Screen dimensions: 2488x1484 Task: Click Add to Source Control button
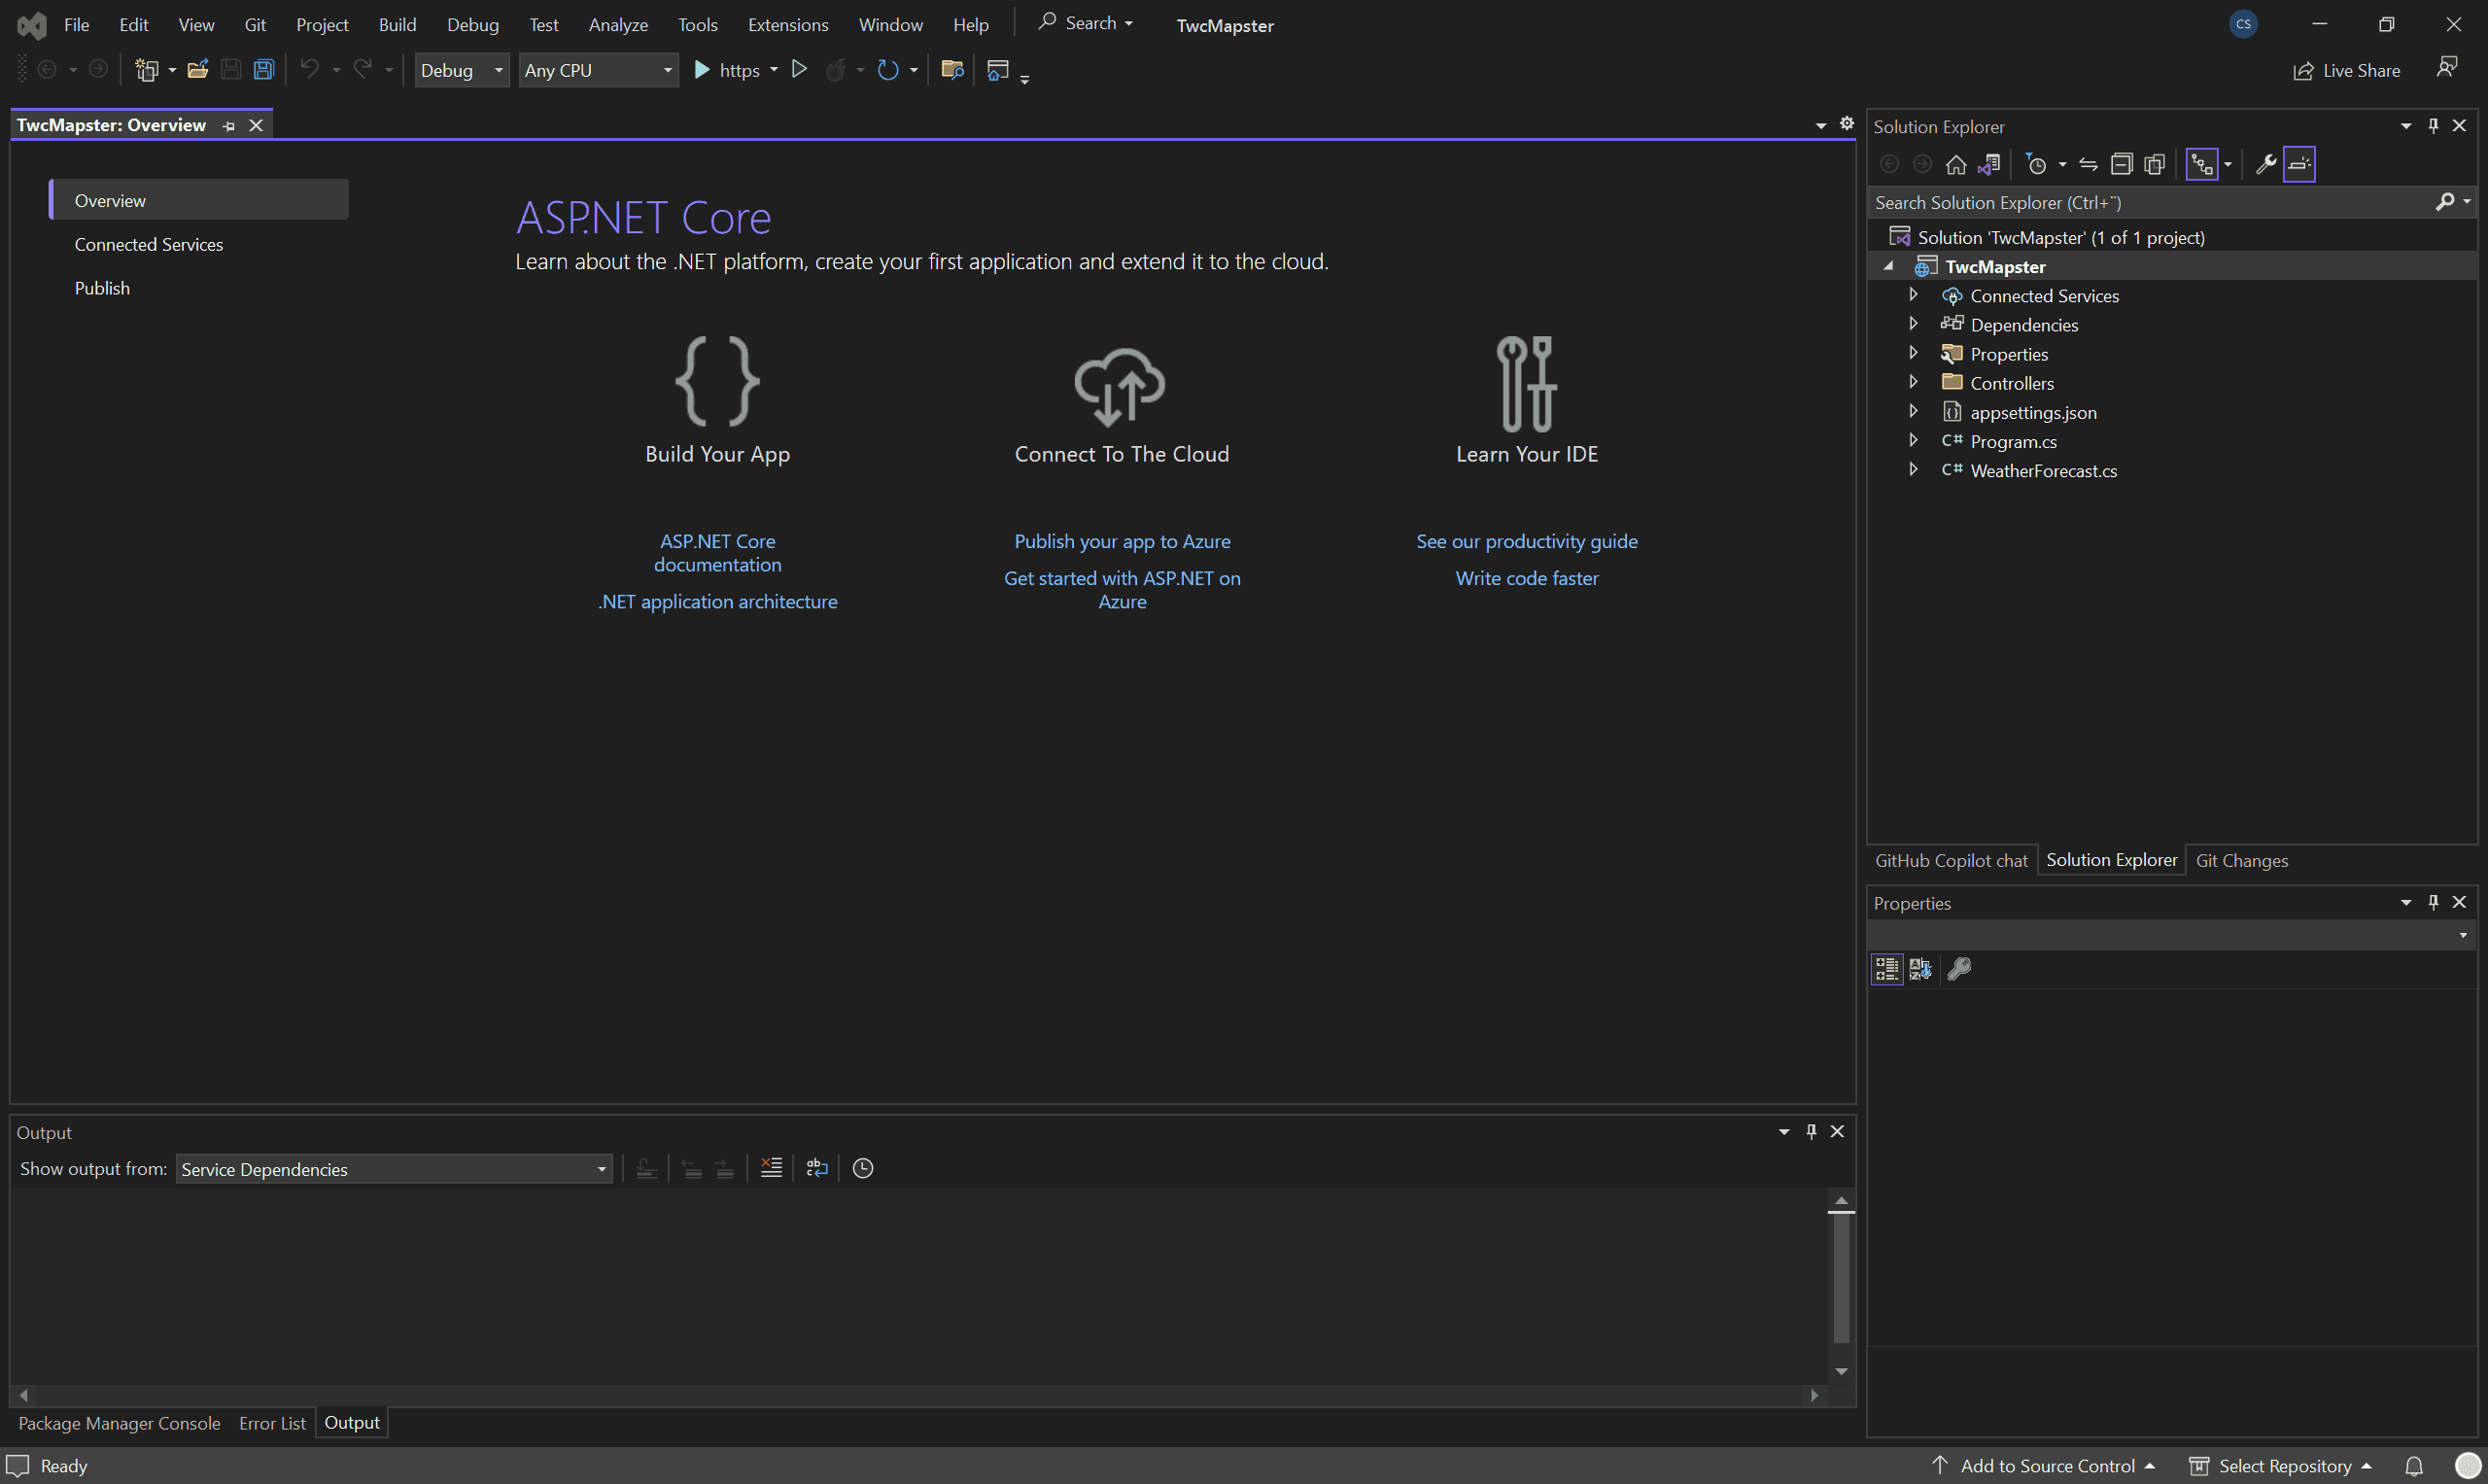[2043, 1466]
